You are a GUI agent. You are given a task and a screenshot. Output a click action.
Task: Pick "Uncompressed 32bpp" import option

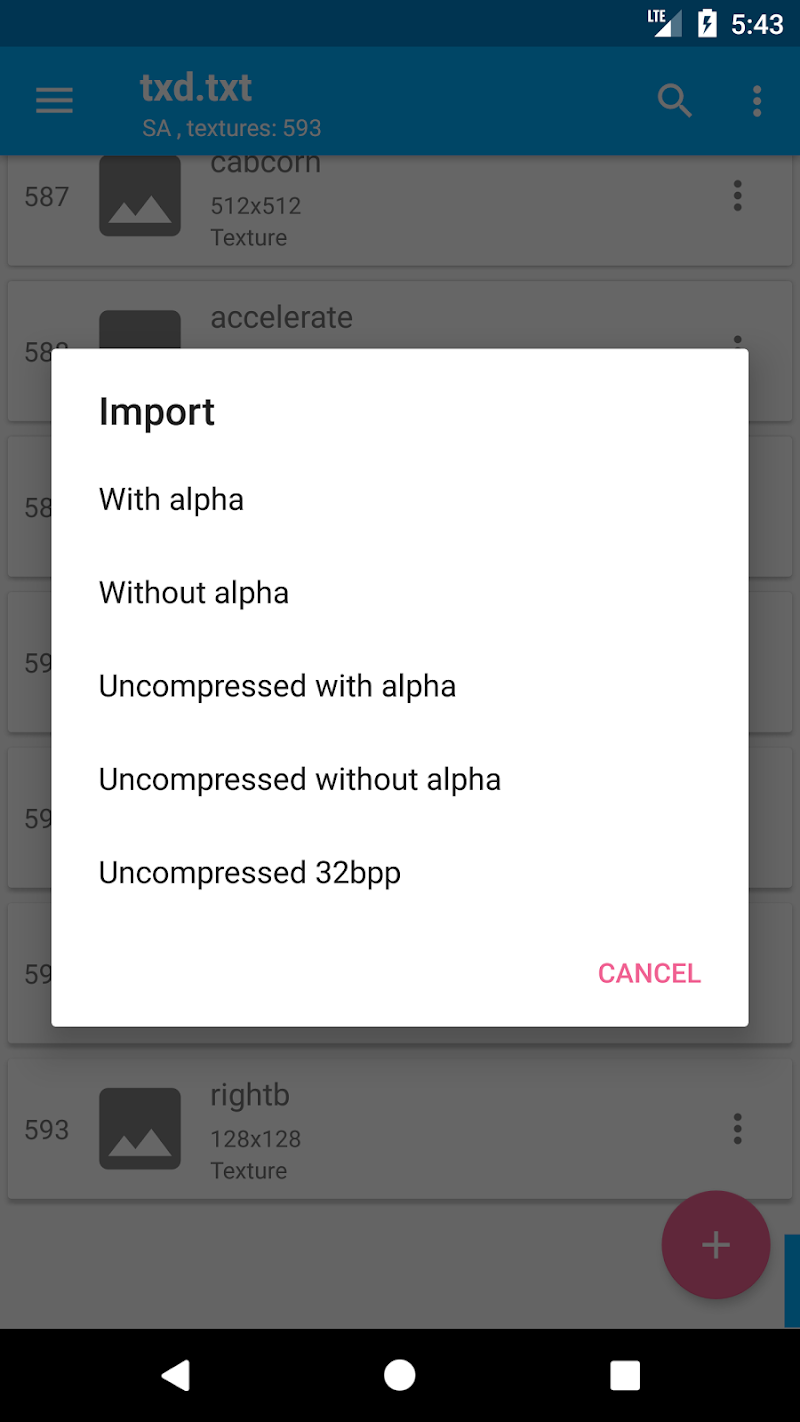coord(250,873)
